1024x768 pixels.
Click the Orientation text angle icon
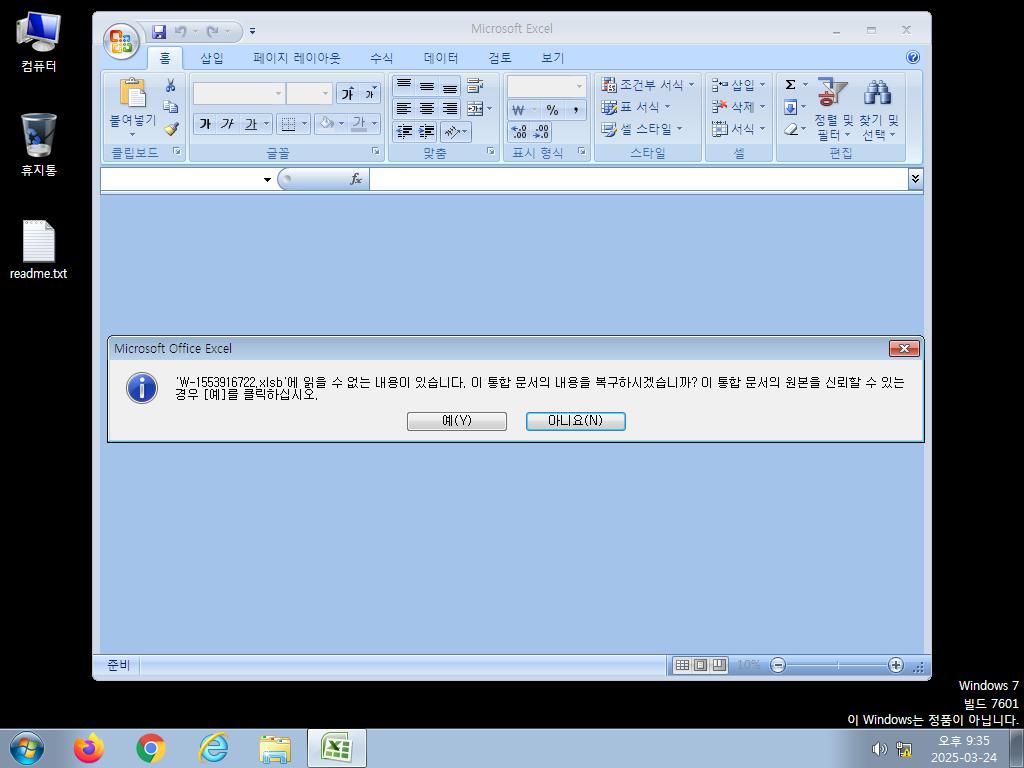(455, 132)
